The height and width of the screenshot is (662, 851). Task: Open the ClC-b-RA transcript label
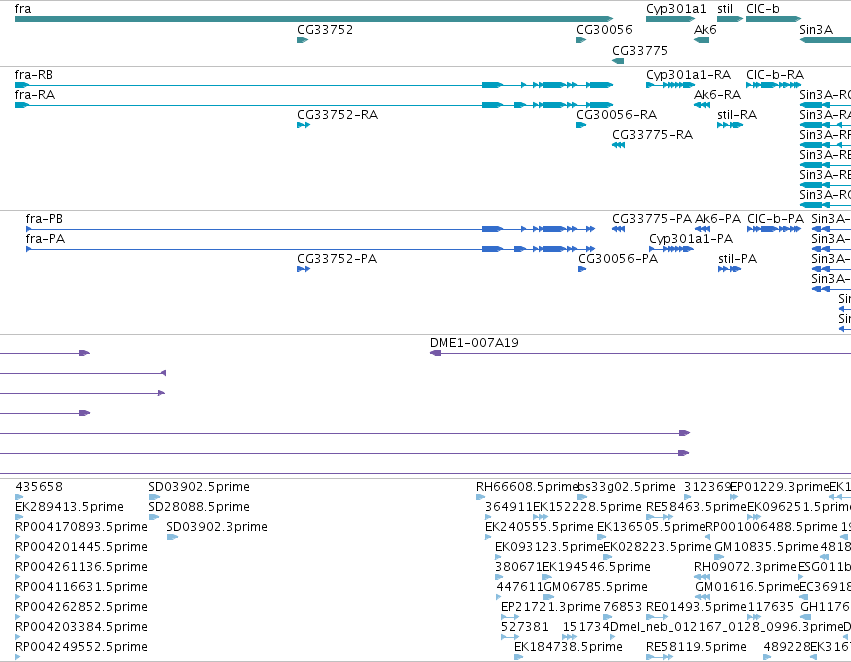pyautogui.click(x=775, y=75)
